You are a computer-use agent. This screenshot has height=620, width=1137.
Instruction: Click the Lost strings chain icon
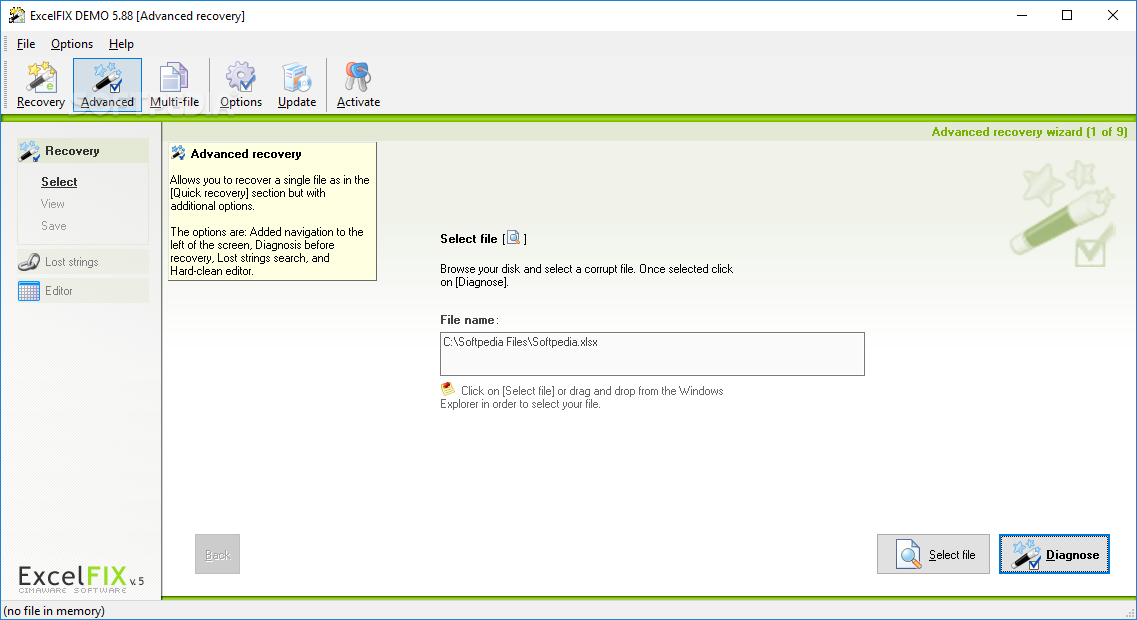click(x=29, y=262)
